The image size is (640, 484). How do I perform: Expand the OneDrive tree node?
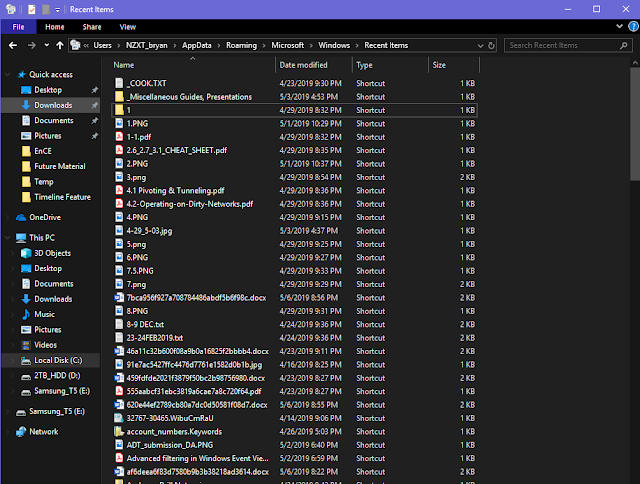click(x=8, y=218)
